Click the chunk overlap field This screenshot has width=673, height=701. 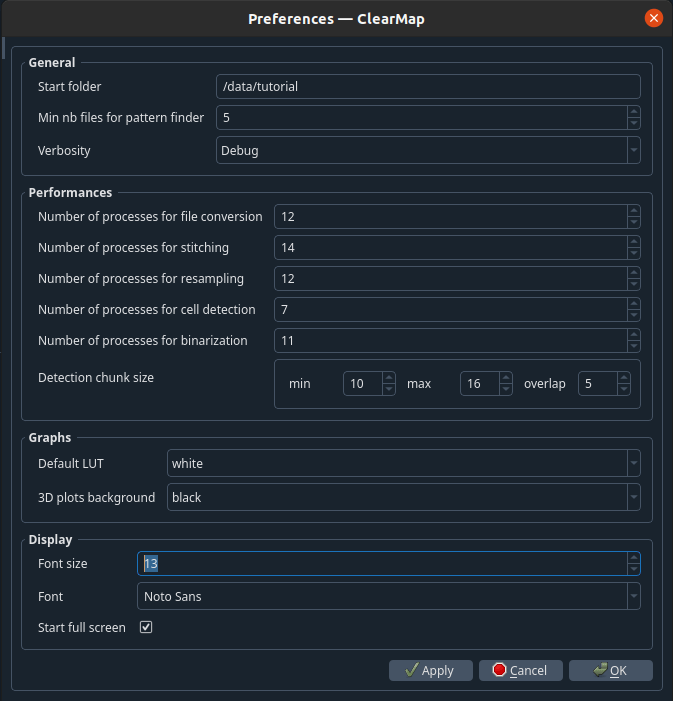point(598,384)
